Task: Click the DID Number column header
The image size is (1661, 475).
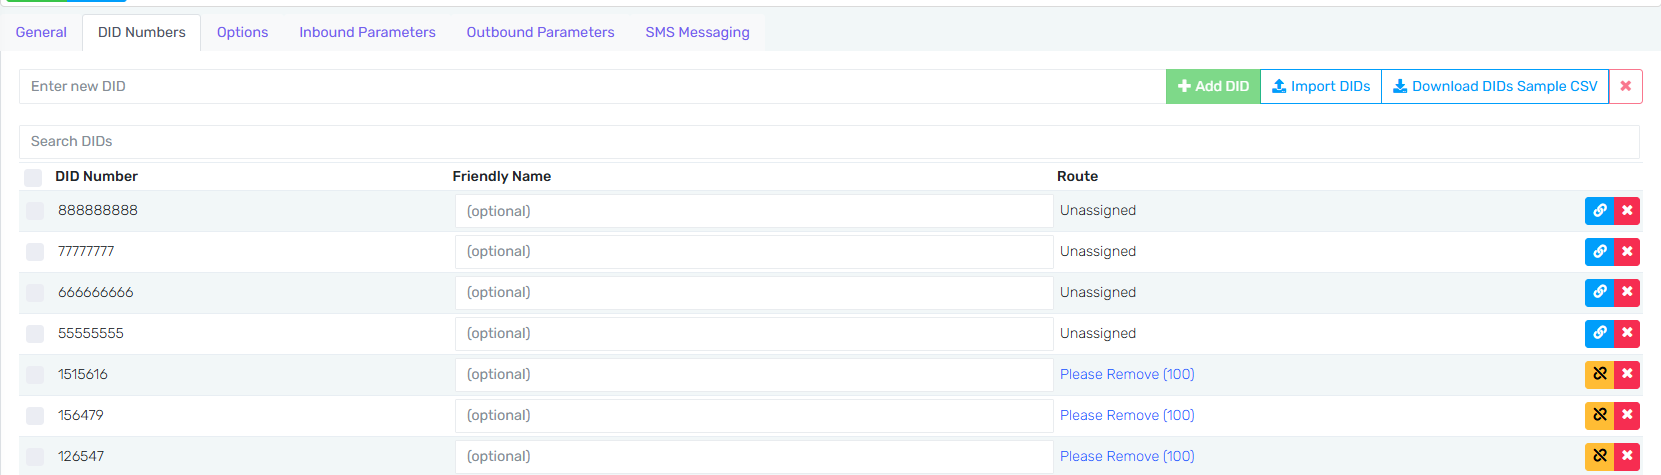Action: 96,176
